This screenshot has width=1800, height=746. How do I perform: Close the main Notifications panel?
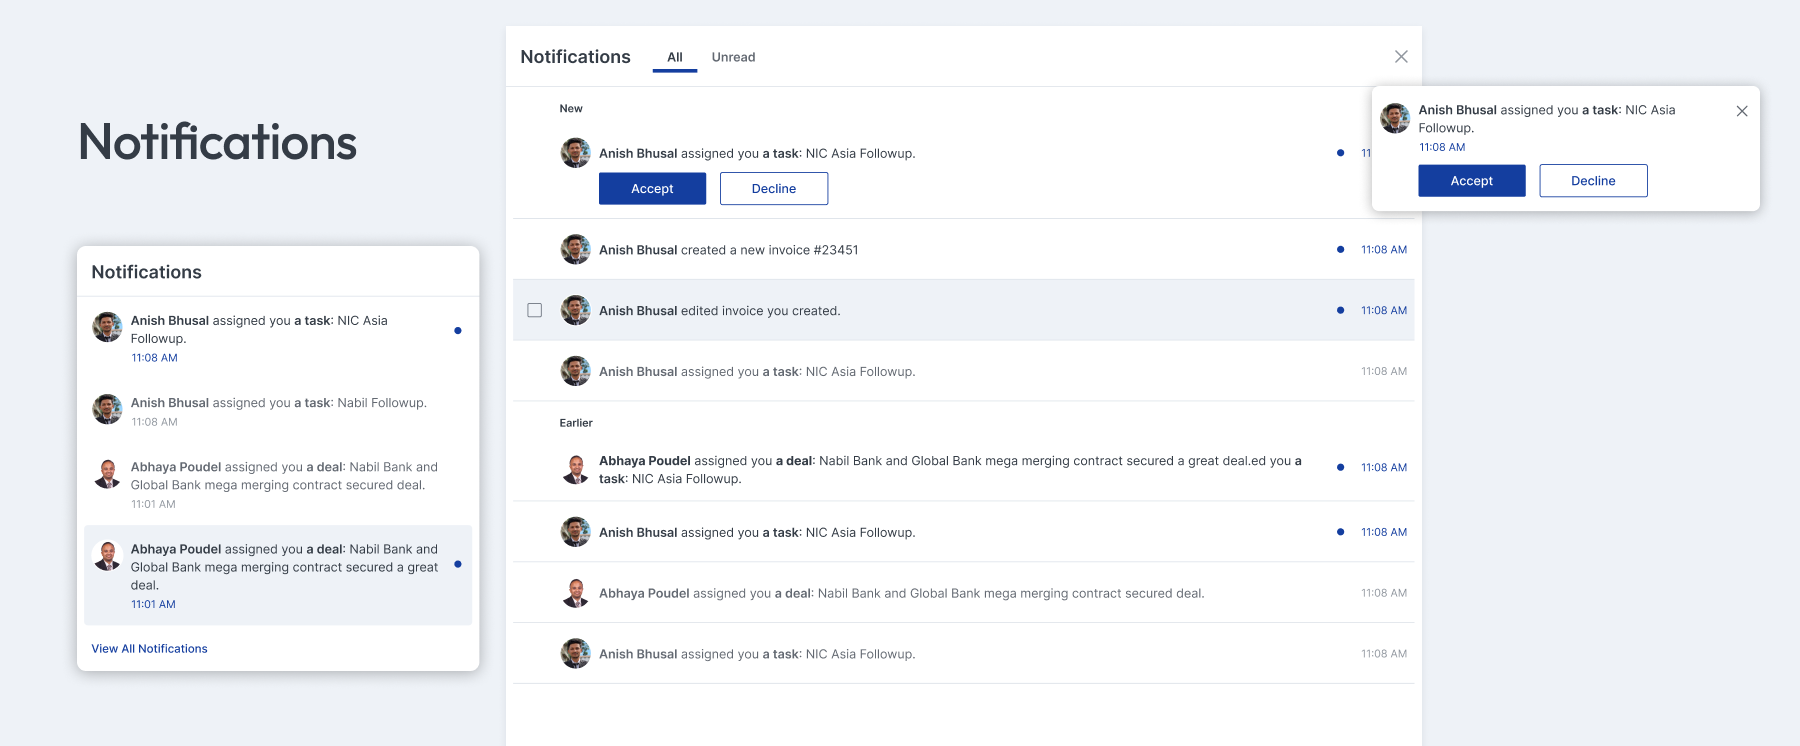(x=1401, y=57)
